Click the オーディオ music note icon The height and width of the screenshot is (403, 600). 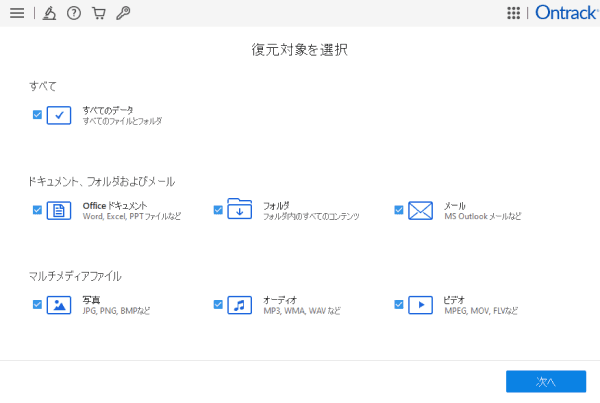[240, 305]
